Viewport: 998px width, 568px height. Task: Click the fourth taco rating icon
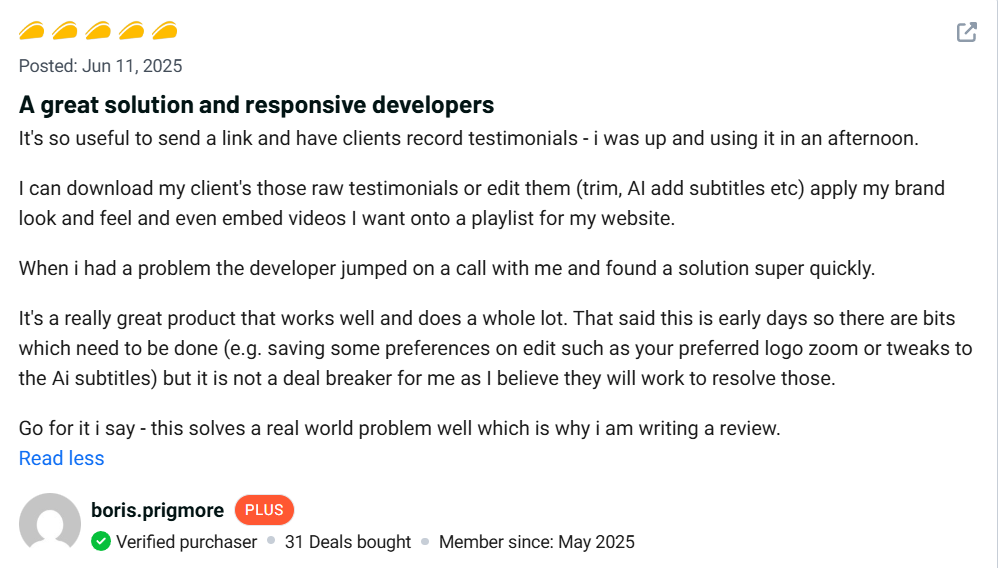point(131,31)
